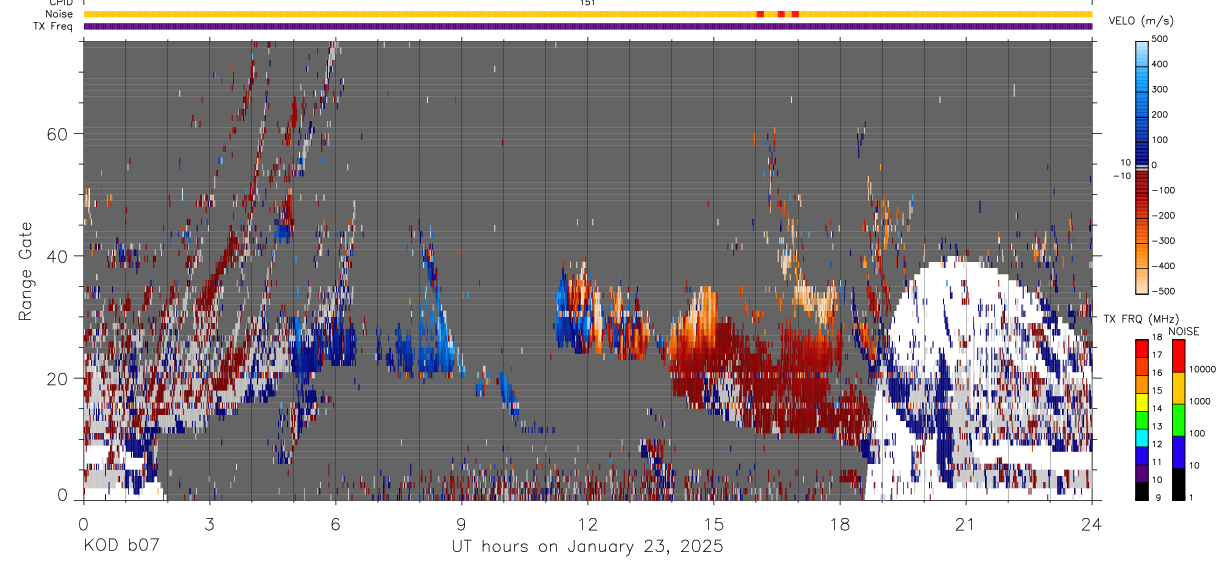Click the 'Range Gate' y-axis label
1228x567 pixels.
(x=25, y=271)
